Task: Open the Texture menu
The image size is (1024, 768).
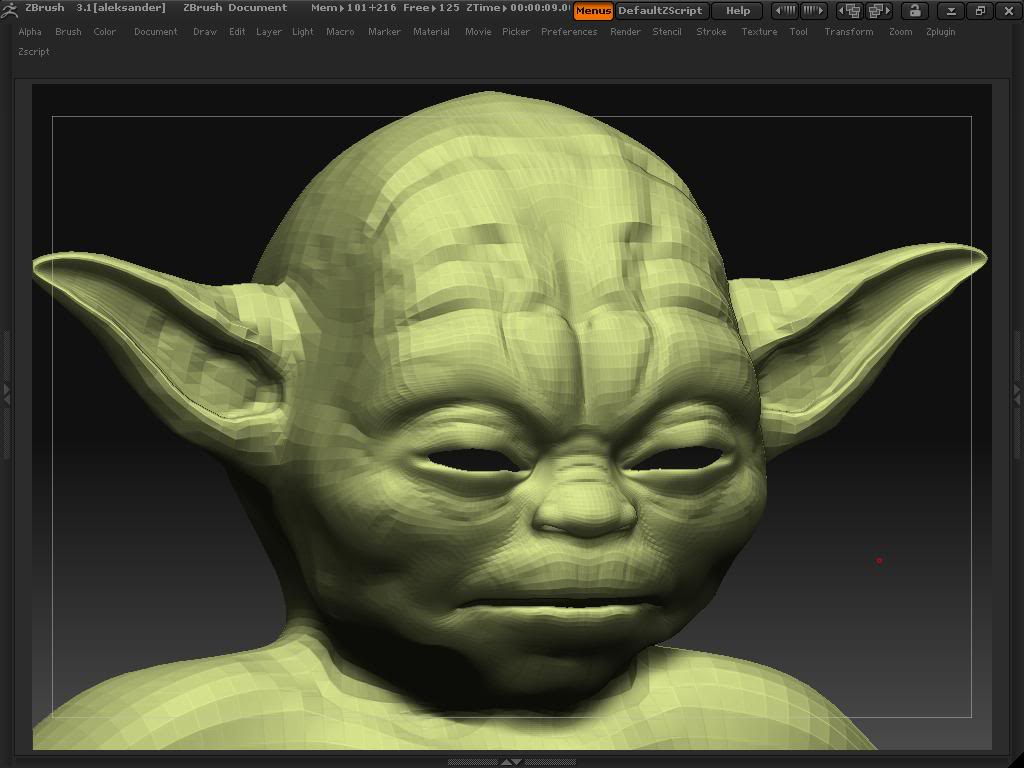Action: tap(760, 31)
